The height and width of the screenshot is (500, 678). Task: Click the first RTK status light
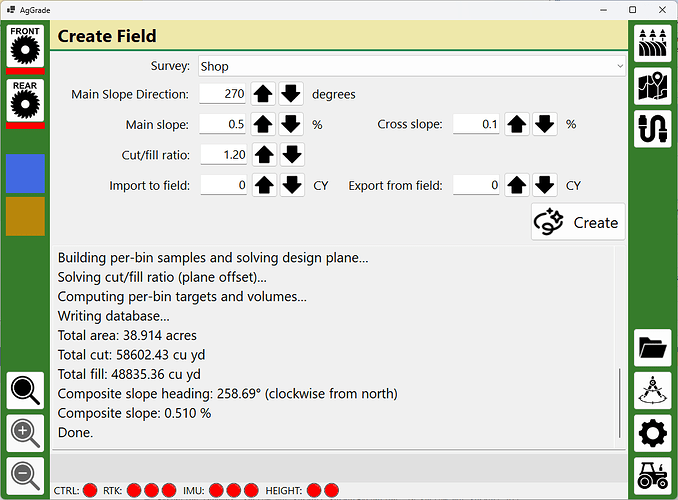[134, 490]
